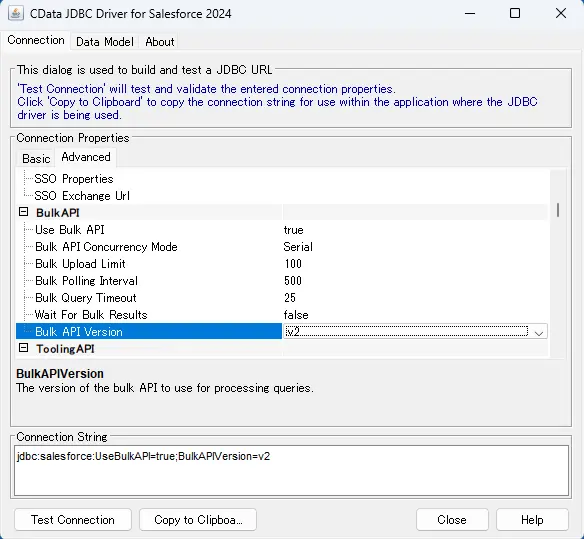The image size is (584, 539).
Task: Click the Serial concurrency mode value
Action: [298, 247]
